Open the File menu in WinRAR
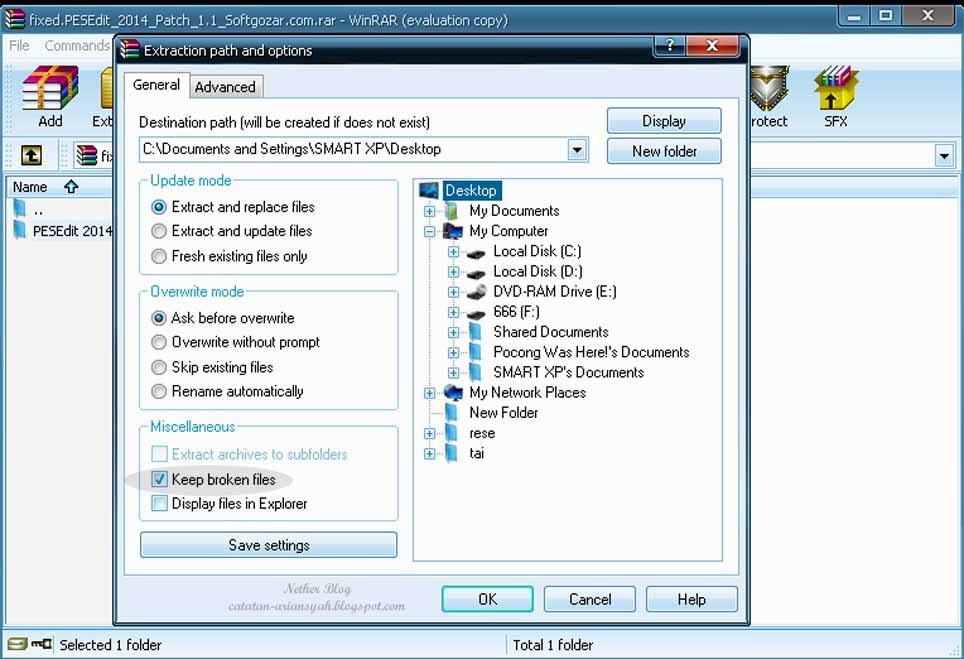Screen dimensions: 964x659 click(19, 45)
